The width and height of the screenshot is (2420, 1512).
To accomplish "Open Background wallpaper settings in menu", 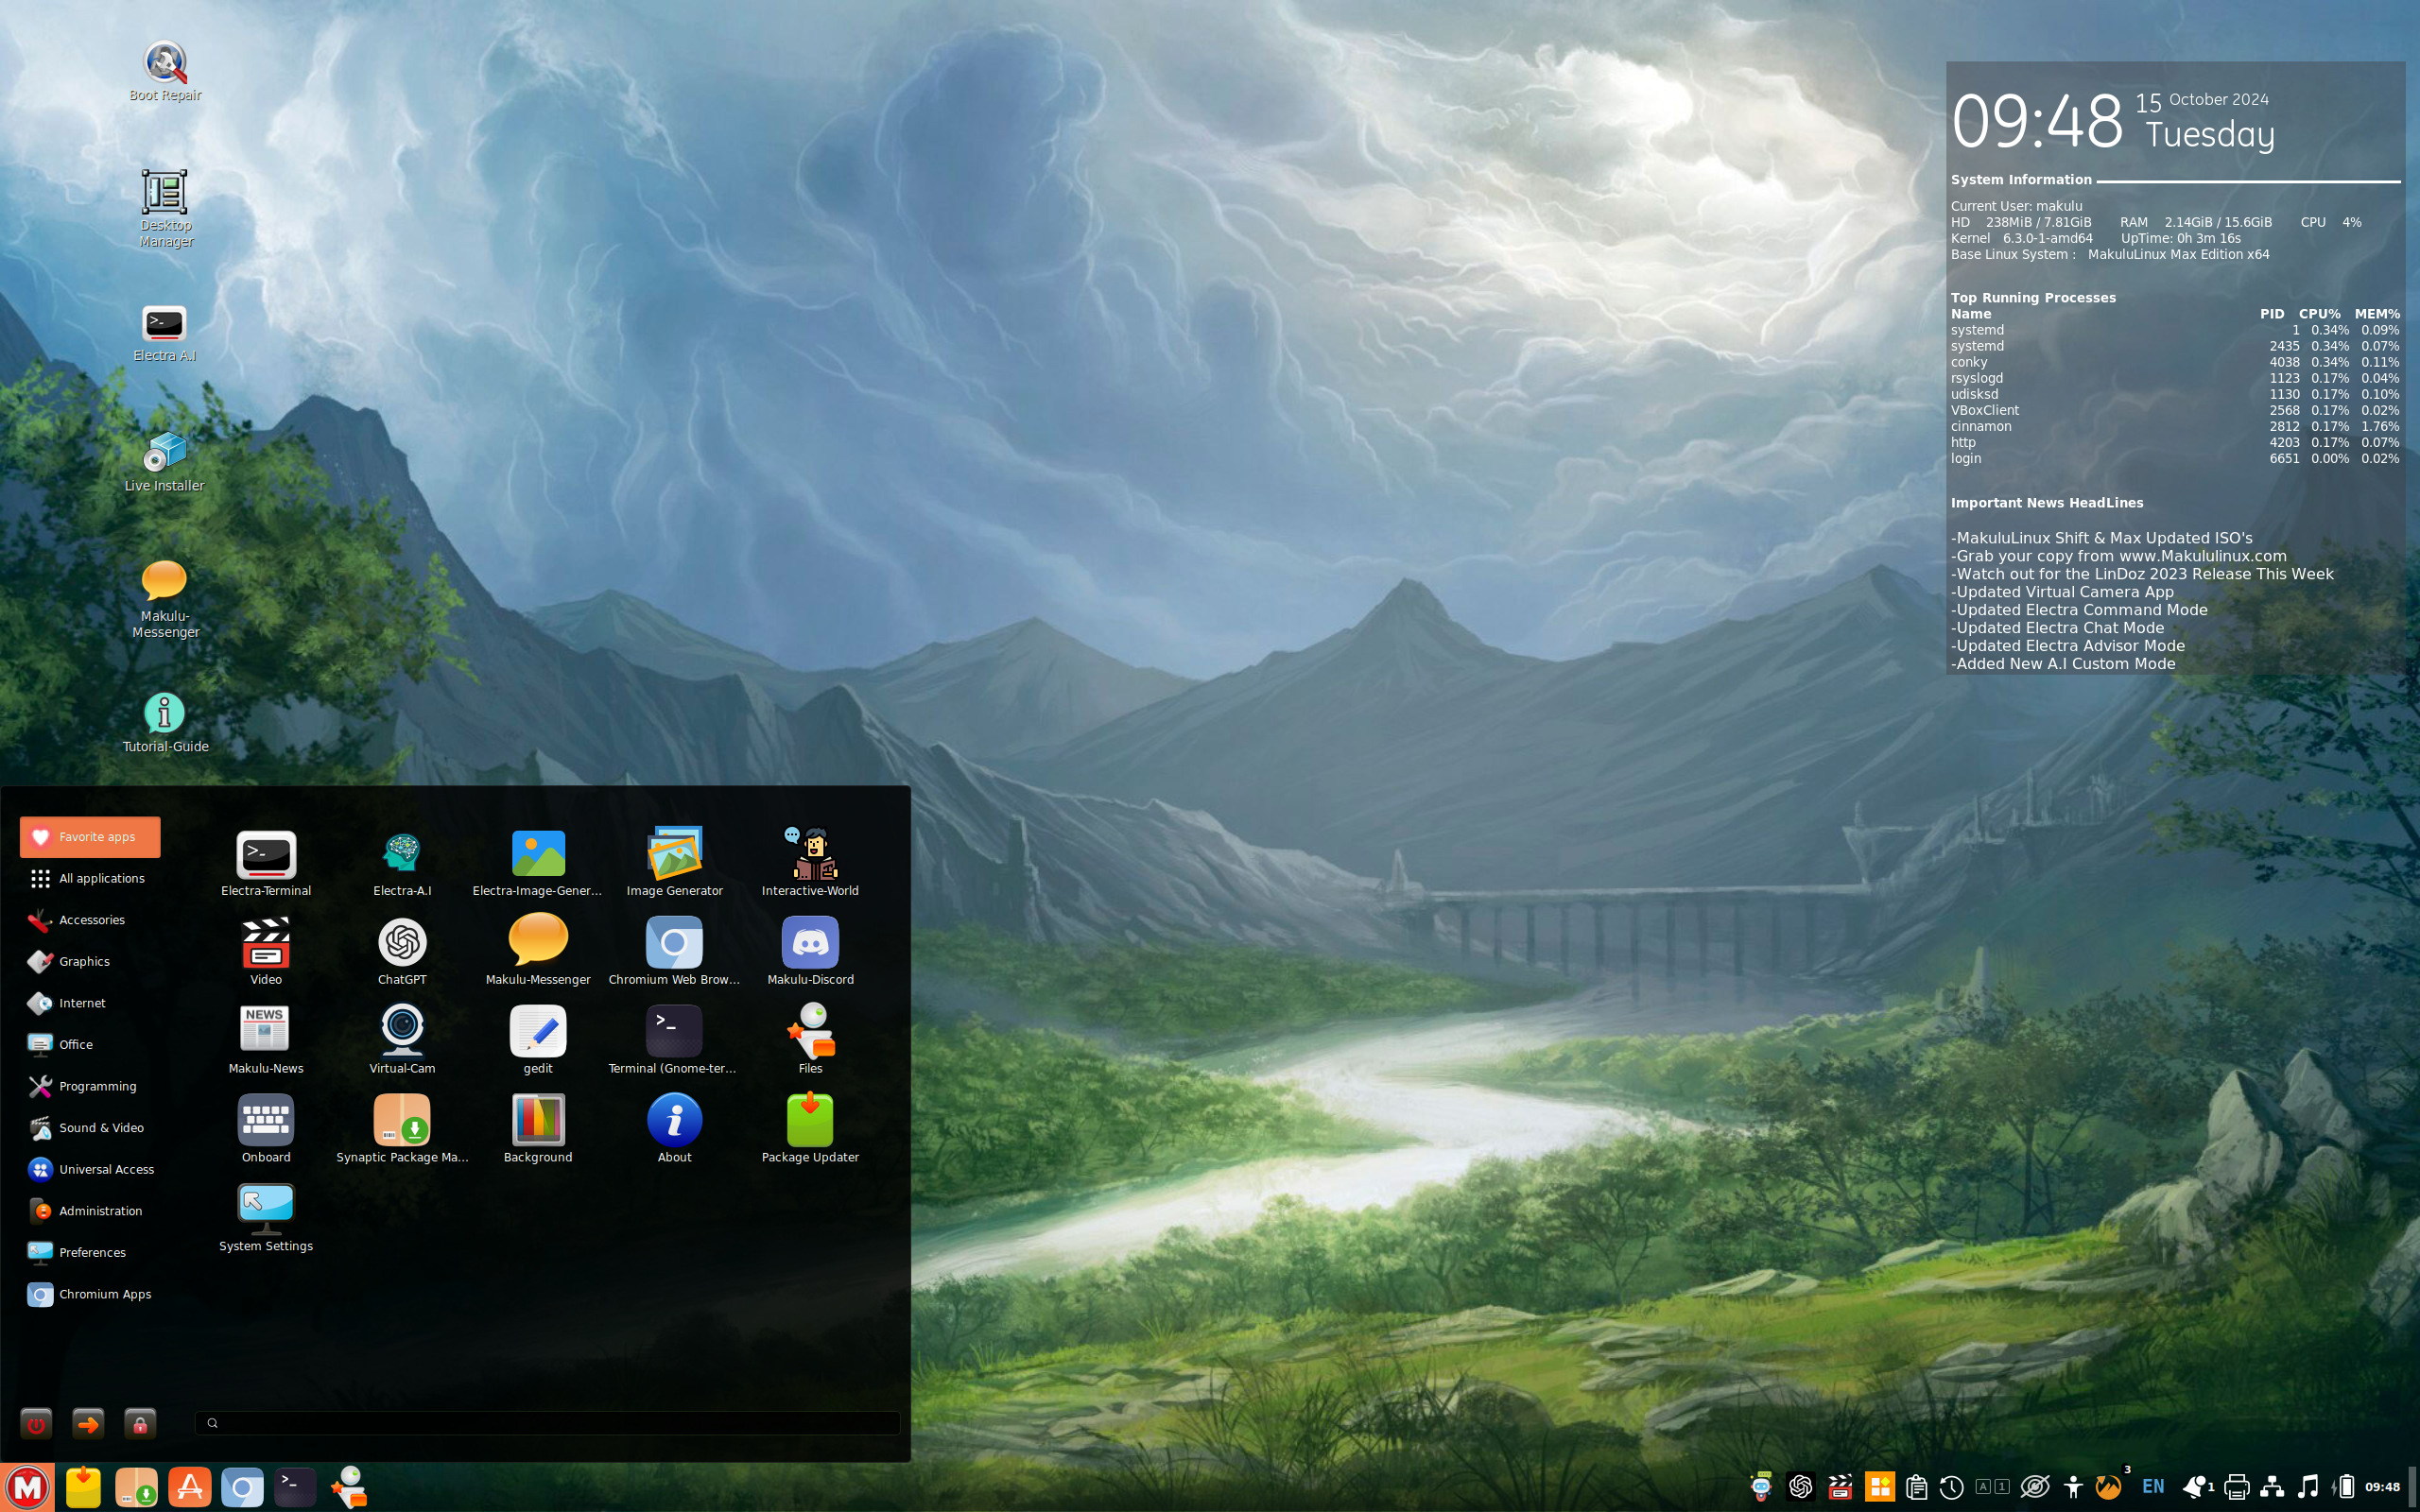I will point(538,1129).
